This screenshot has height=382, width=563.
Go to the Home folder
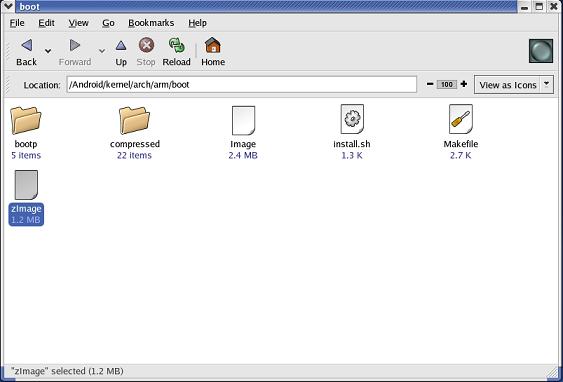[x=213, y=52]
